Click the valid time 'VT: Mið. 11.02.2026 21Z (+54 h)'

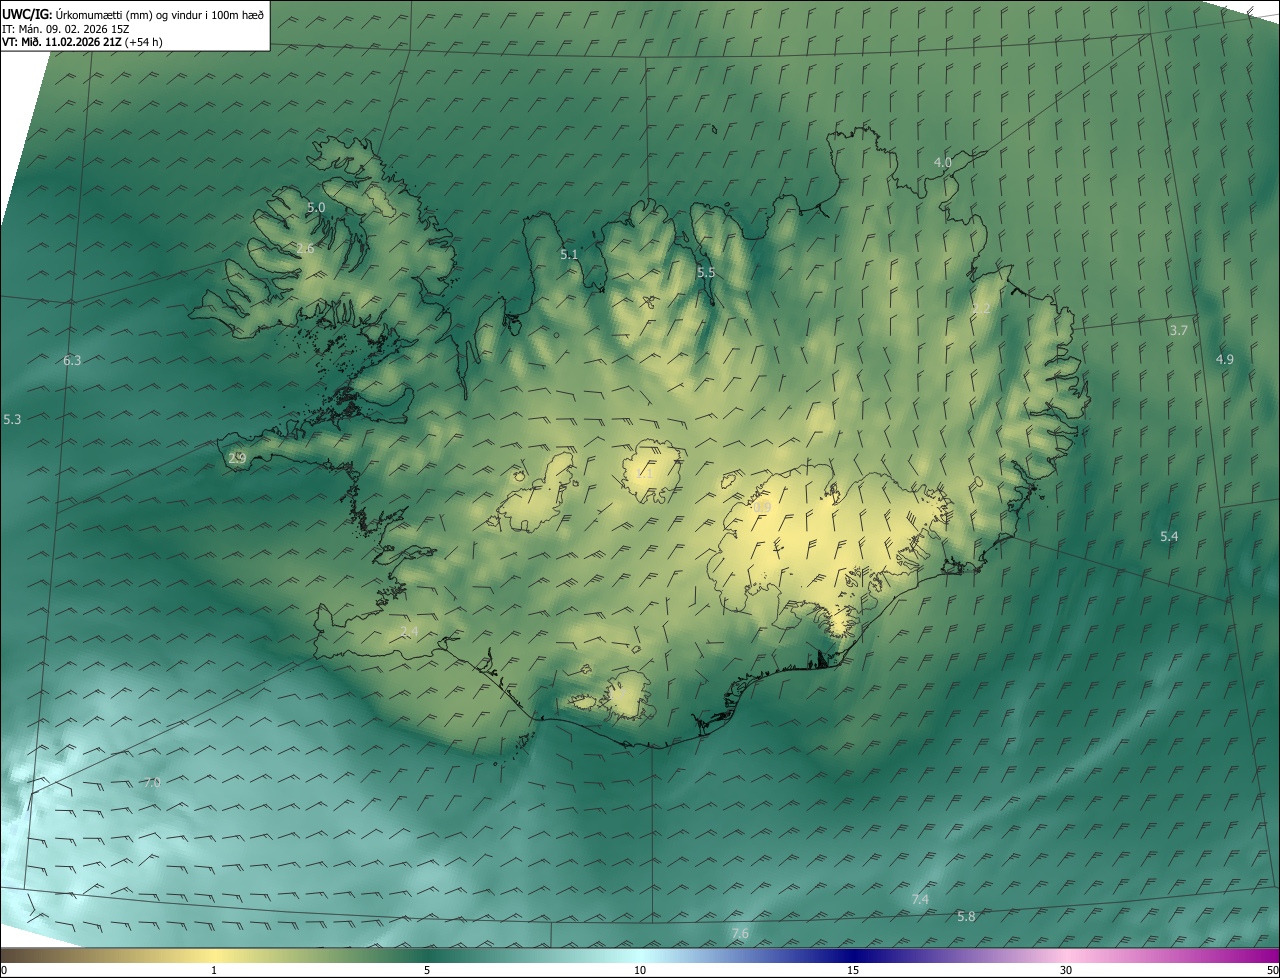click(x=82, y=42)
